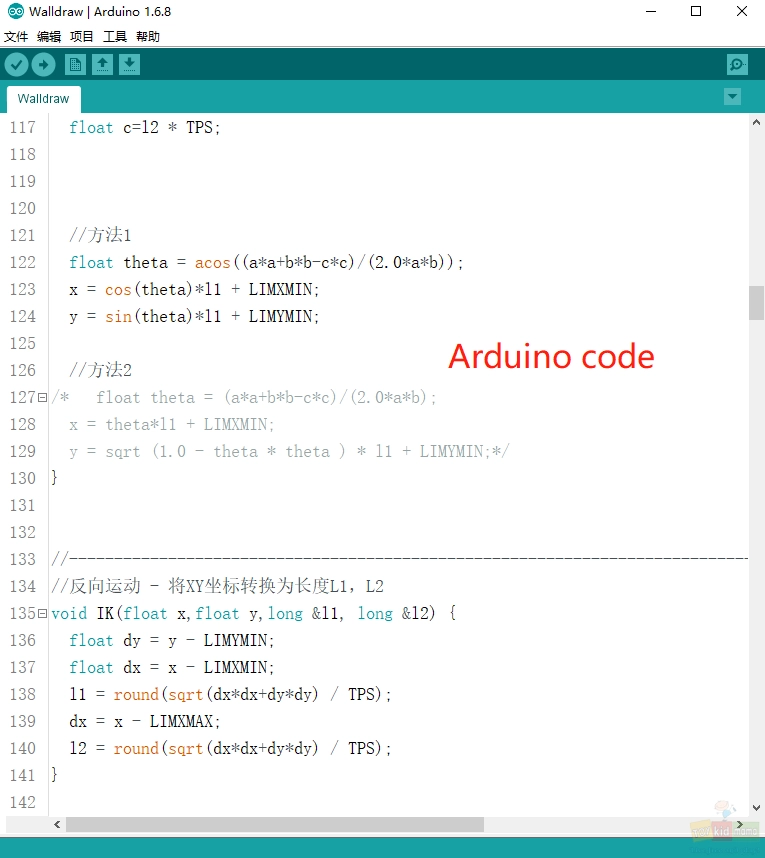
Task: Select the Walldraw sketch tab
Action: click(x=44, y=99)
